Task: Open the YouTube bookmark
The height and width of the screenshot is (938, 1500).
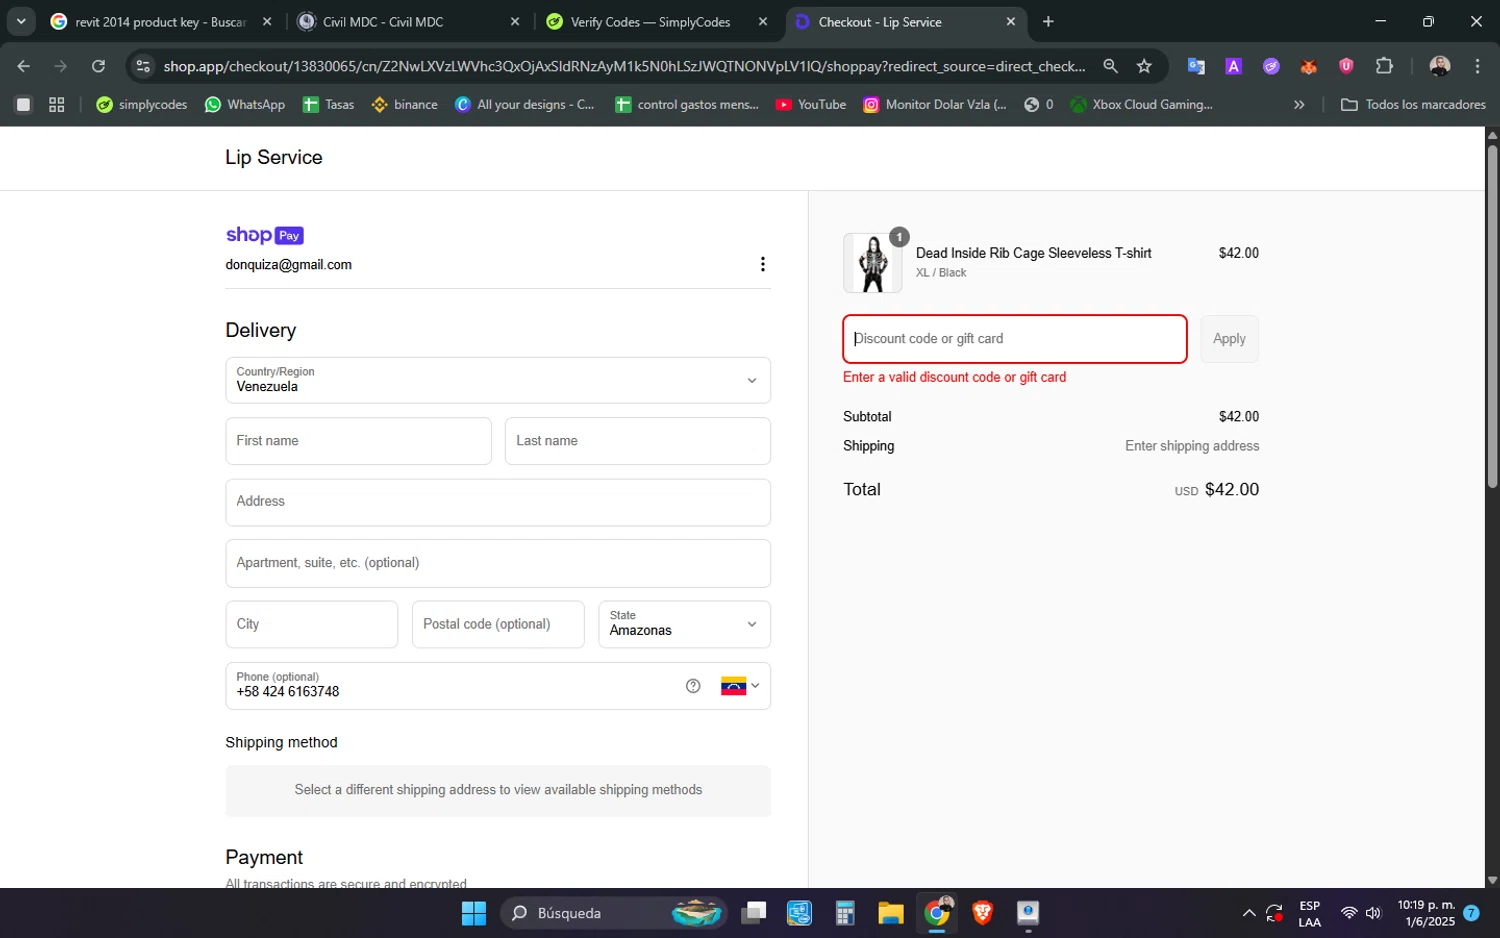Action: (x=811, y=104)
